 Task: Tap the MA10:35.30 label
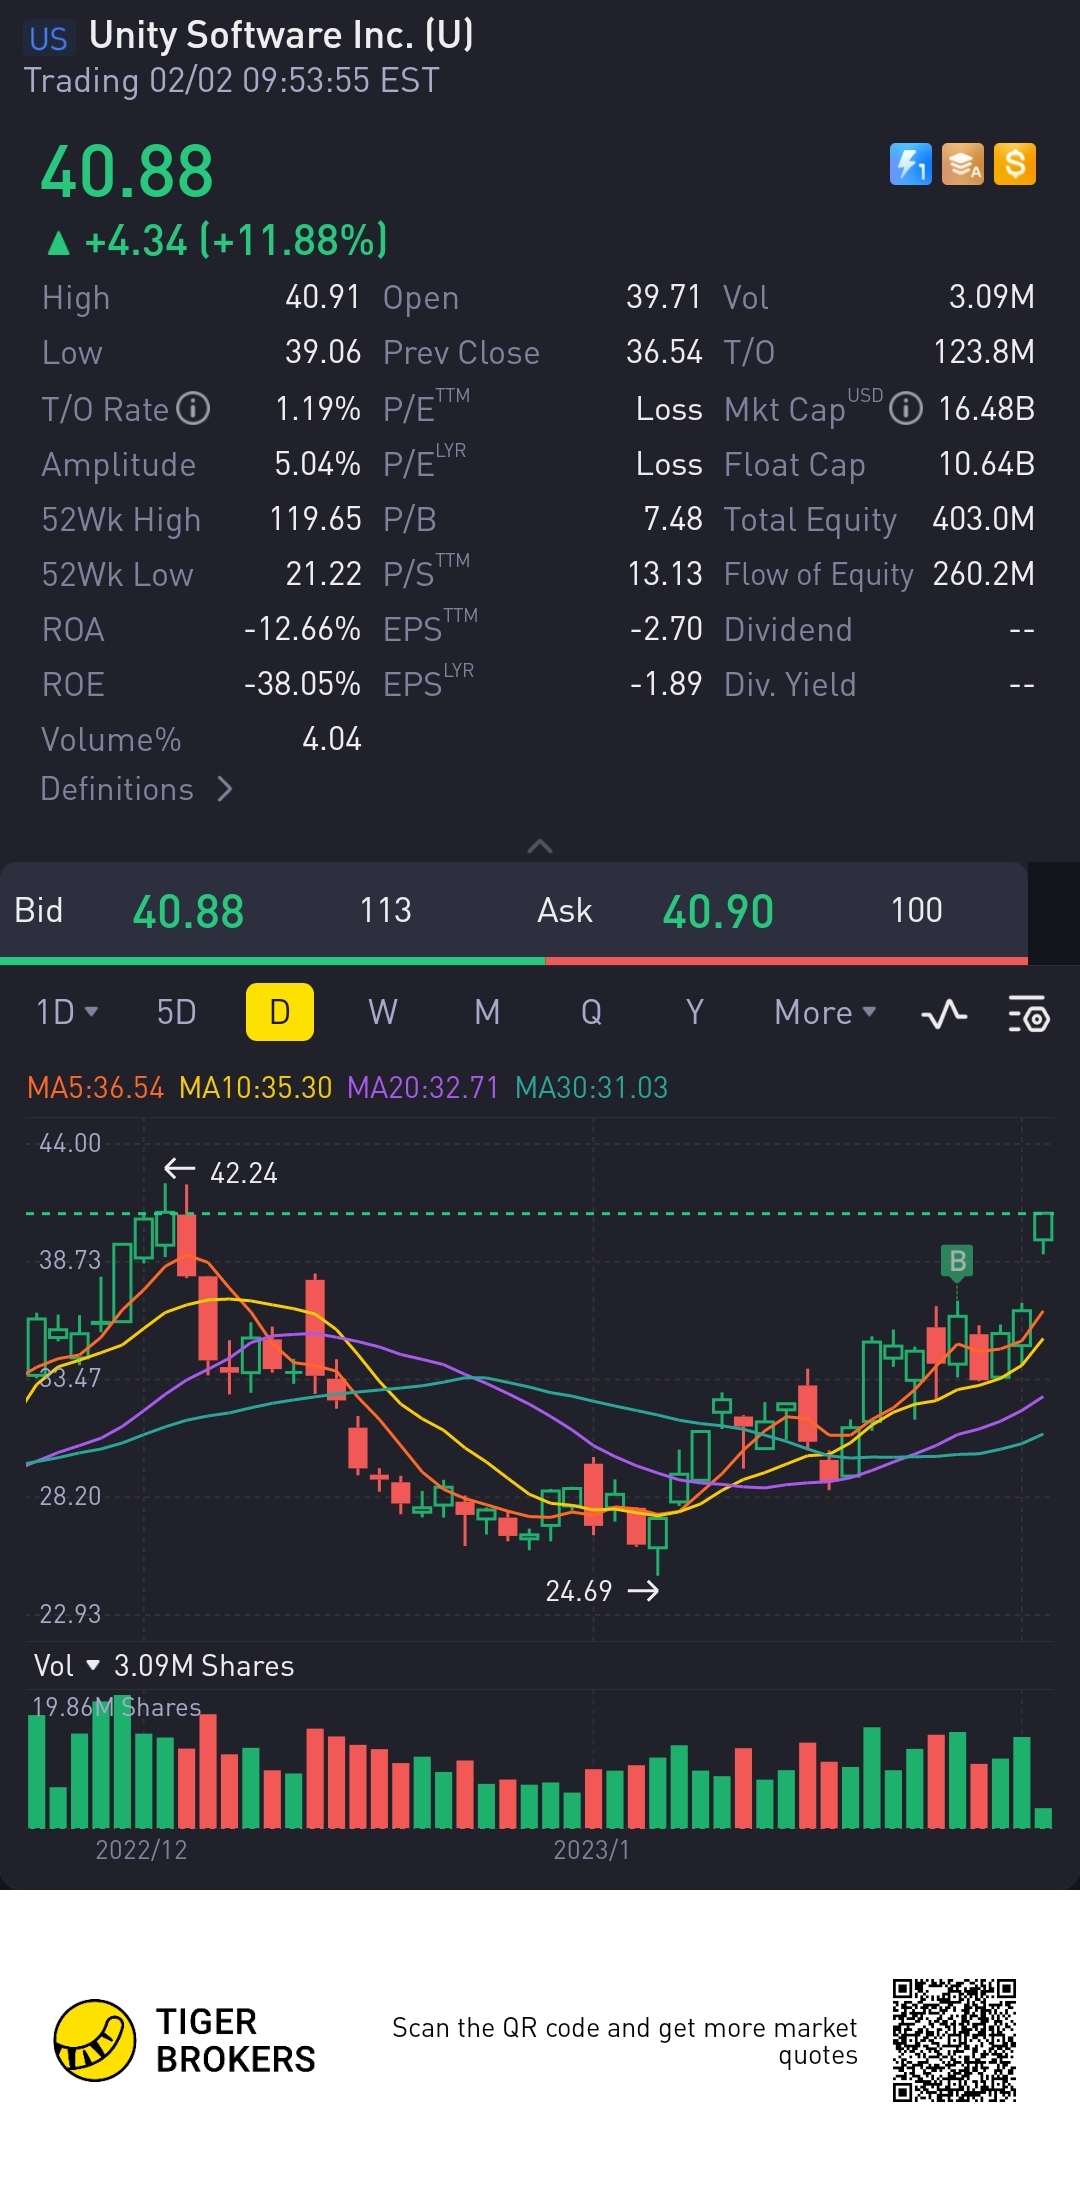tap(255, 1087)
